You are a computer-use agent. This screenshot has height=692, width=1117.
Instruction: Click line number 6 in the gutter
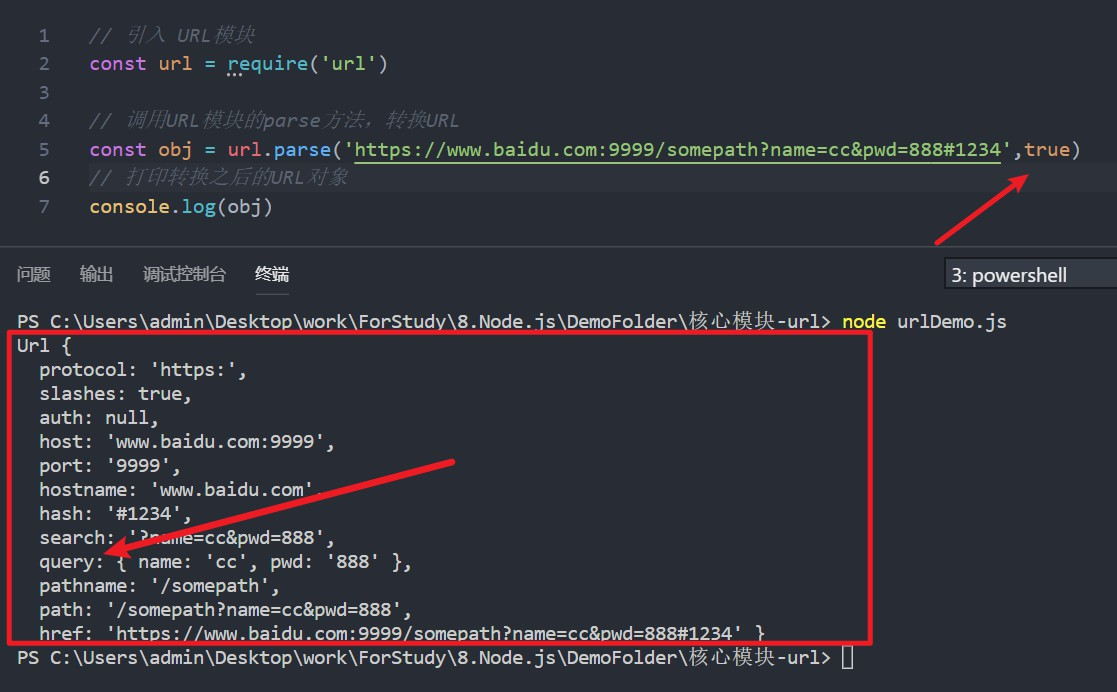click(x=44, y=177)
